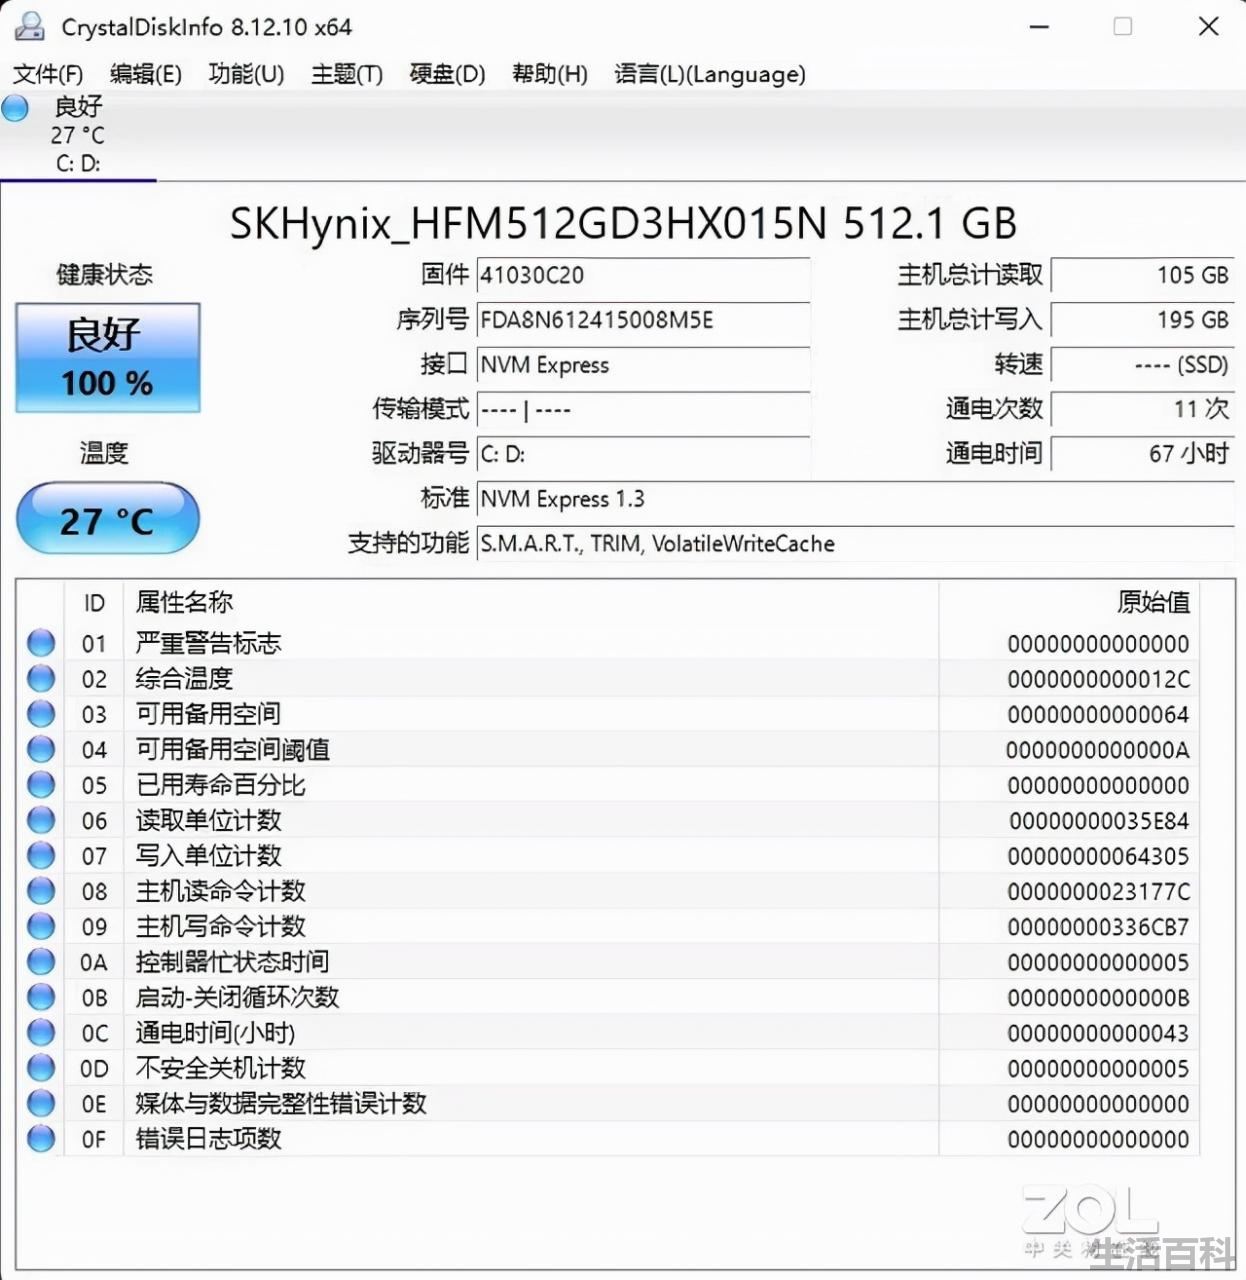Click the 驱动器号 field showing C: D:
This screenshot has height=1280, width=1246.
click(x=643, y=454)
